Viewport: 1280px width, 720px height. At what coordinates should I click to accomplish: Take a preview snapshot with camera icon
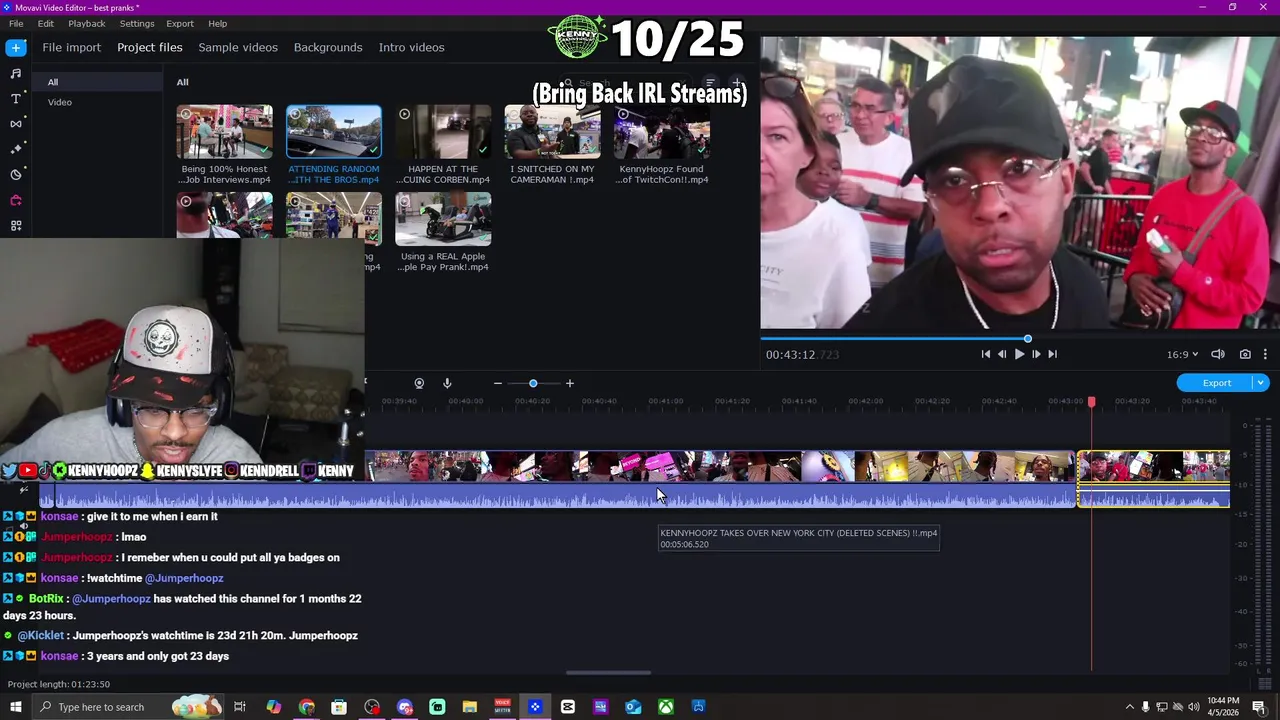1245,354
